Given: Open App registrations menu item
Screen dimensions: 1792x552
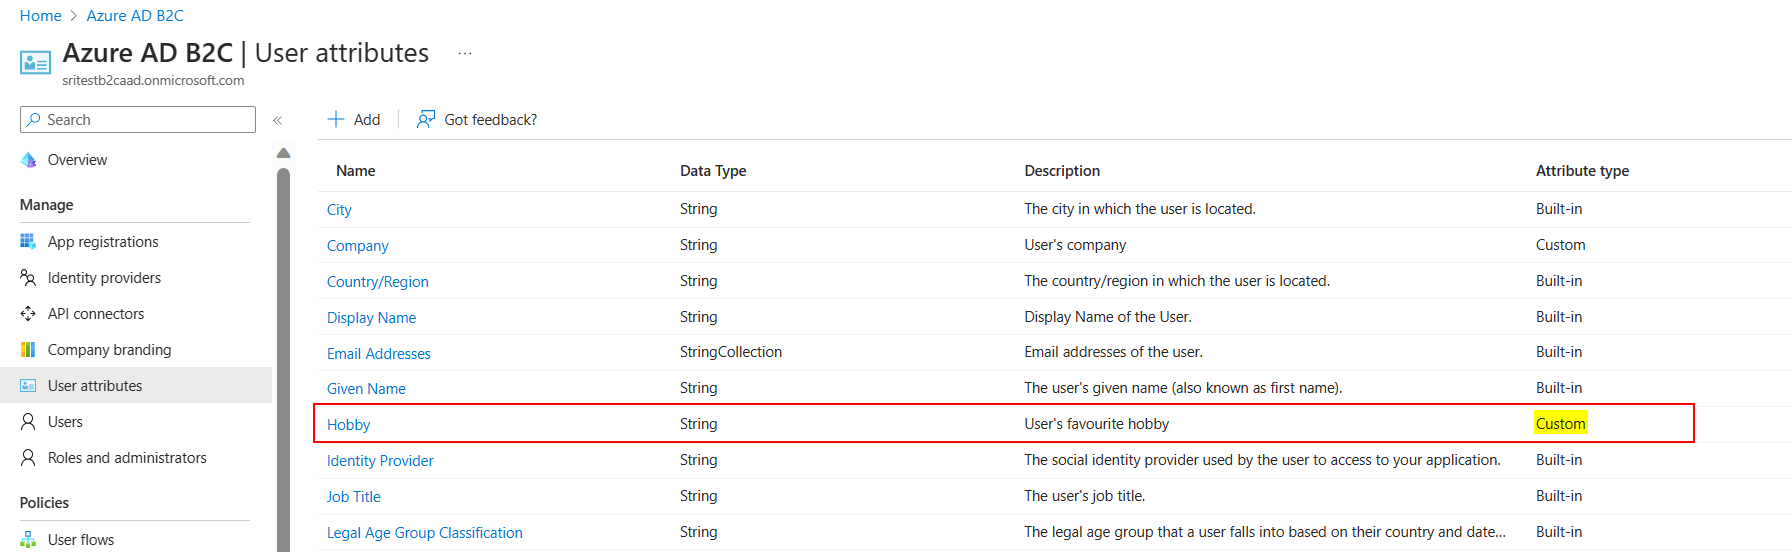Looking at the screenshot, I should (x=103, y=242).
